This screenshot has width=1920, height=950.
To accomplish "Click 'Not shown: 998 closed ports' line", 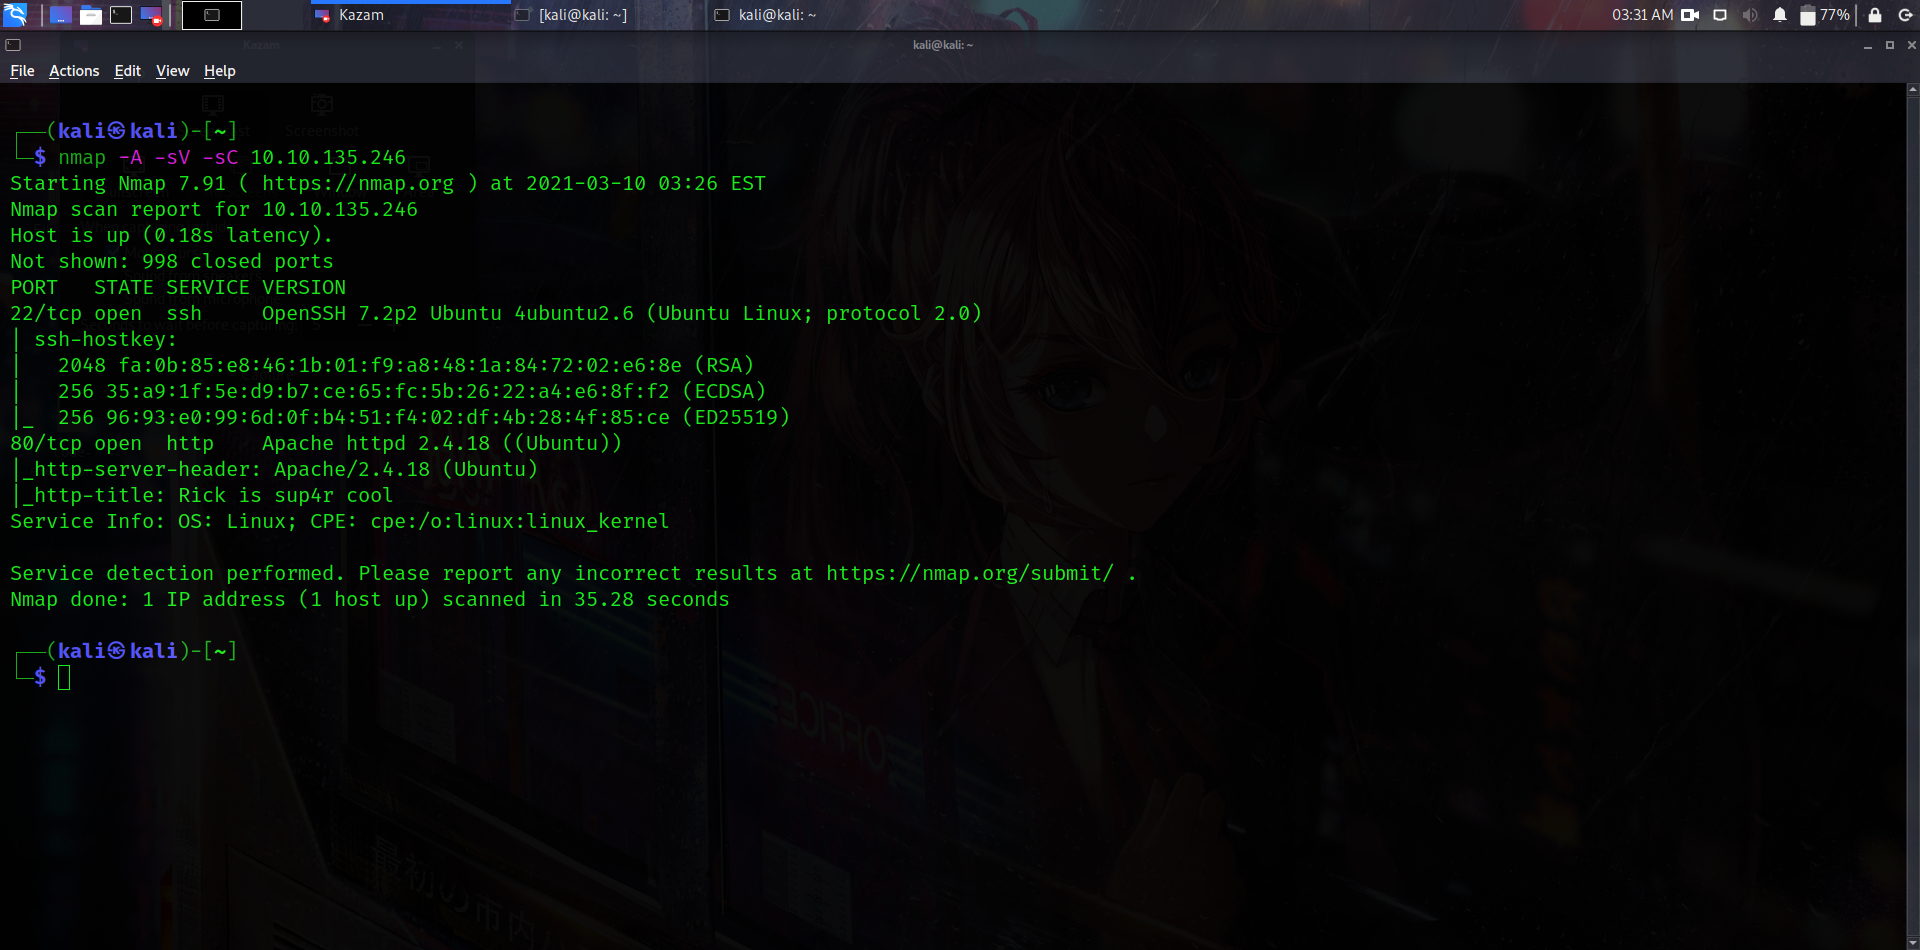I will pos(172,262).
